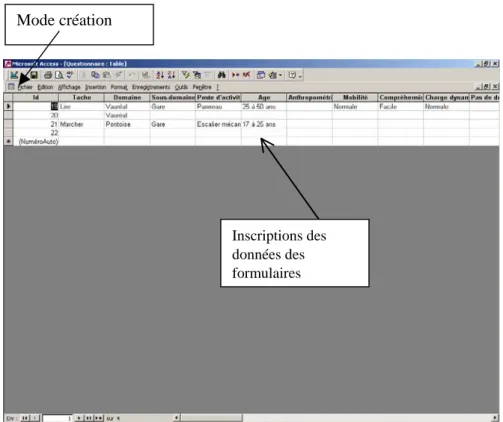503x422 pixels.
Task: Click the Format Painter brush icon
Action: coord(118,75)
